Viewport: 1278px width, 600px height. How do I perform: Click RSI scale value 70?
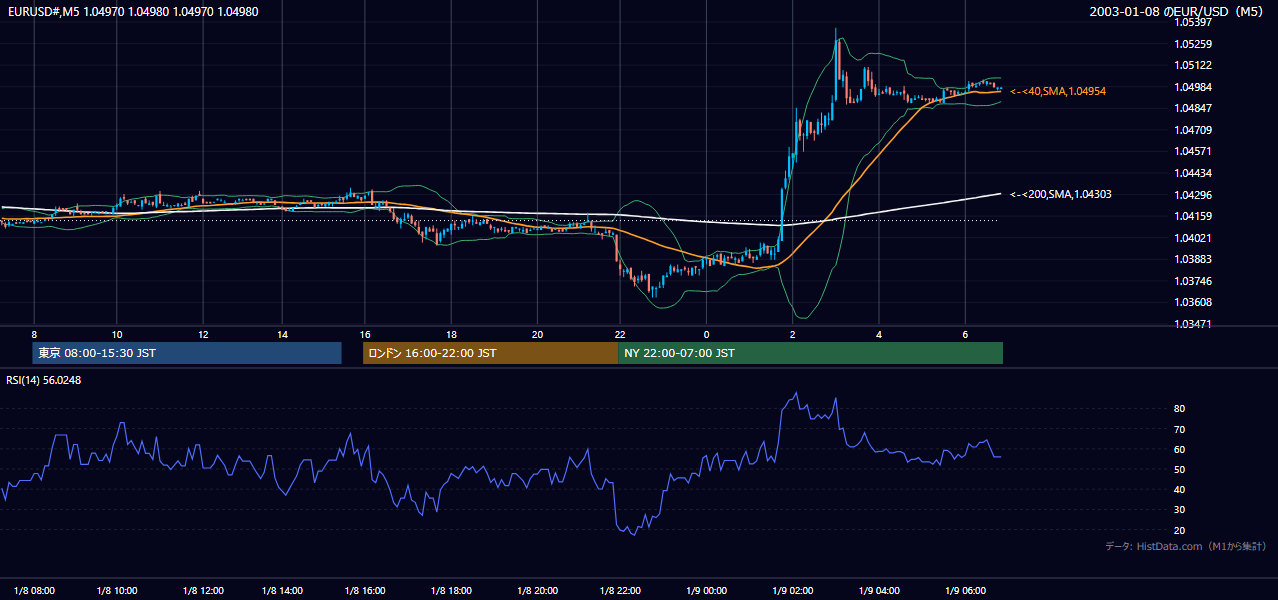pos(1180,430)
